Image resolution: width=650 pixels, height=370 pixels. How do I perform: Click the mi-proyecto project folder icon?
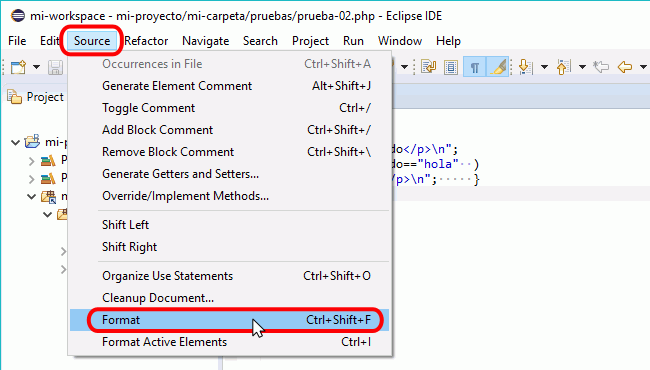pyautogui.click(x=32, y=142)
